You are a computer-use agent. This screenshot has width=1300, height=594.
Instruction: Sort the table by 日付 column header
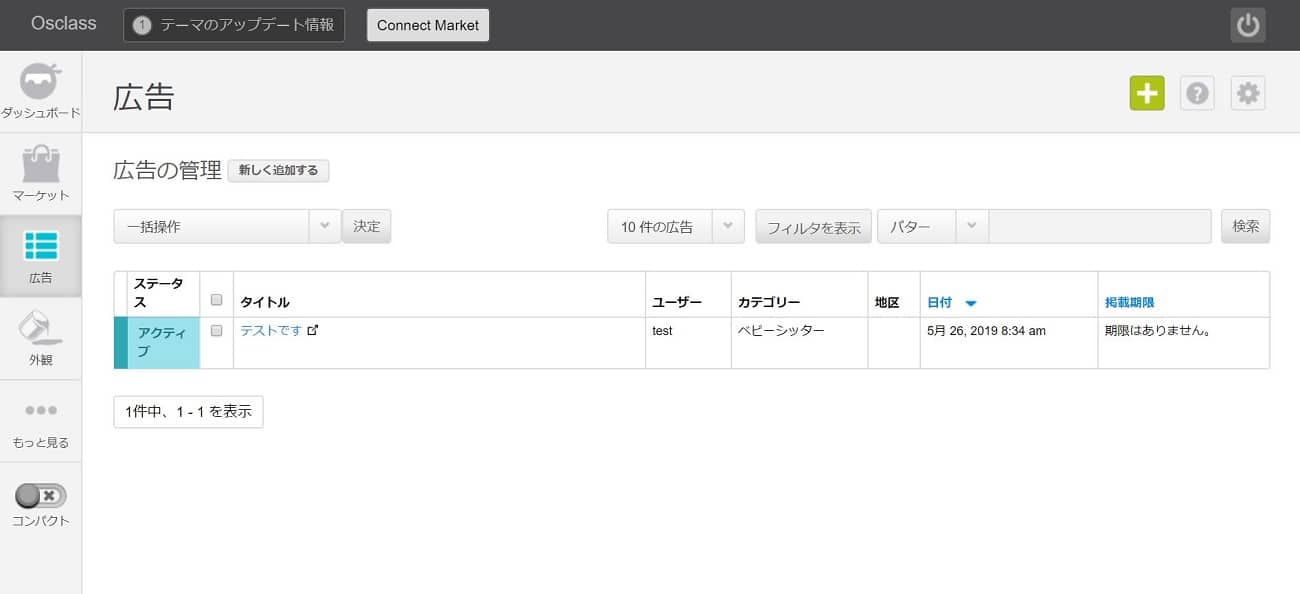(x=940, y=302)
